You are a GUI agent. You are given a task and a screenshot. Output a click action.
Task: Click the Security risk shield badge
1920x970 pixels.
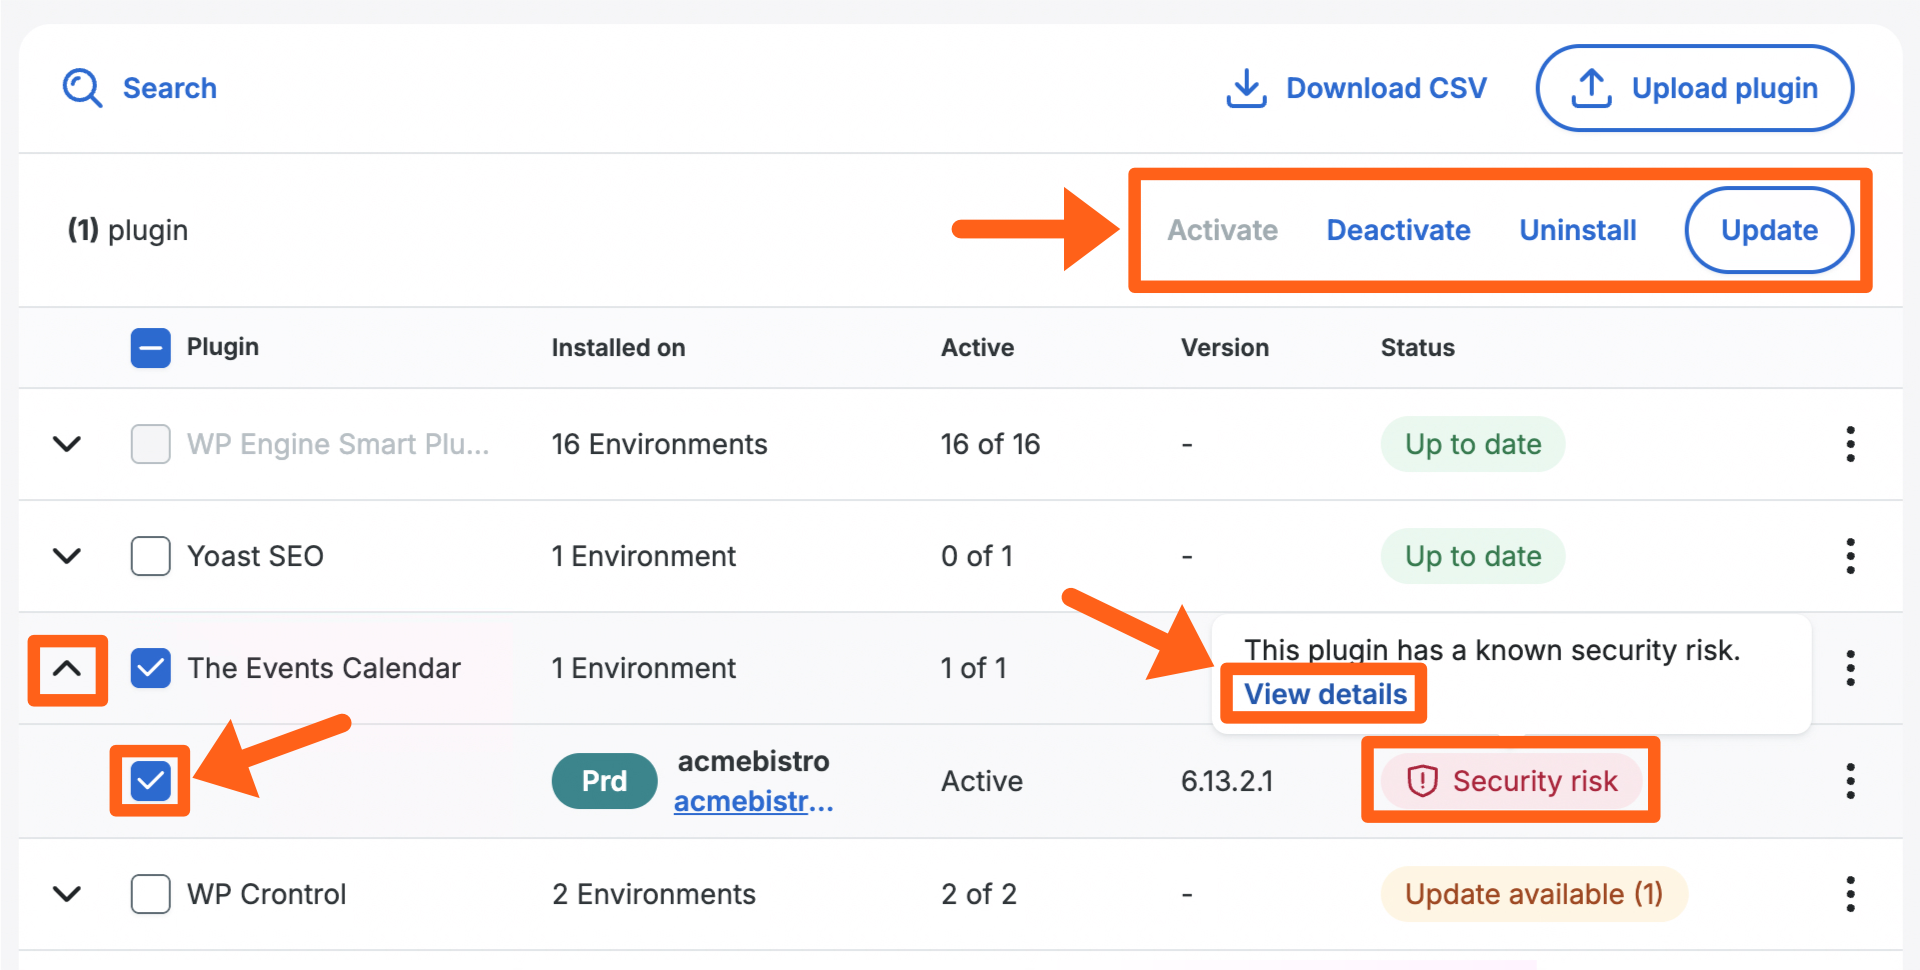[x=1511, y=781]
